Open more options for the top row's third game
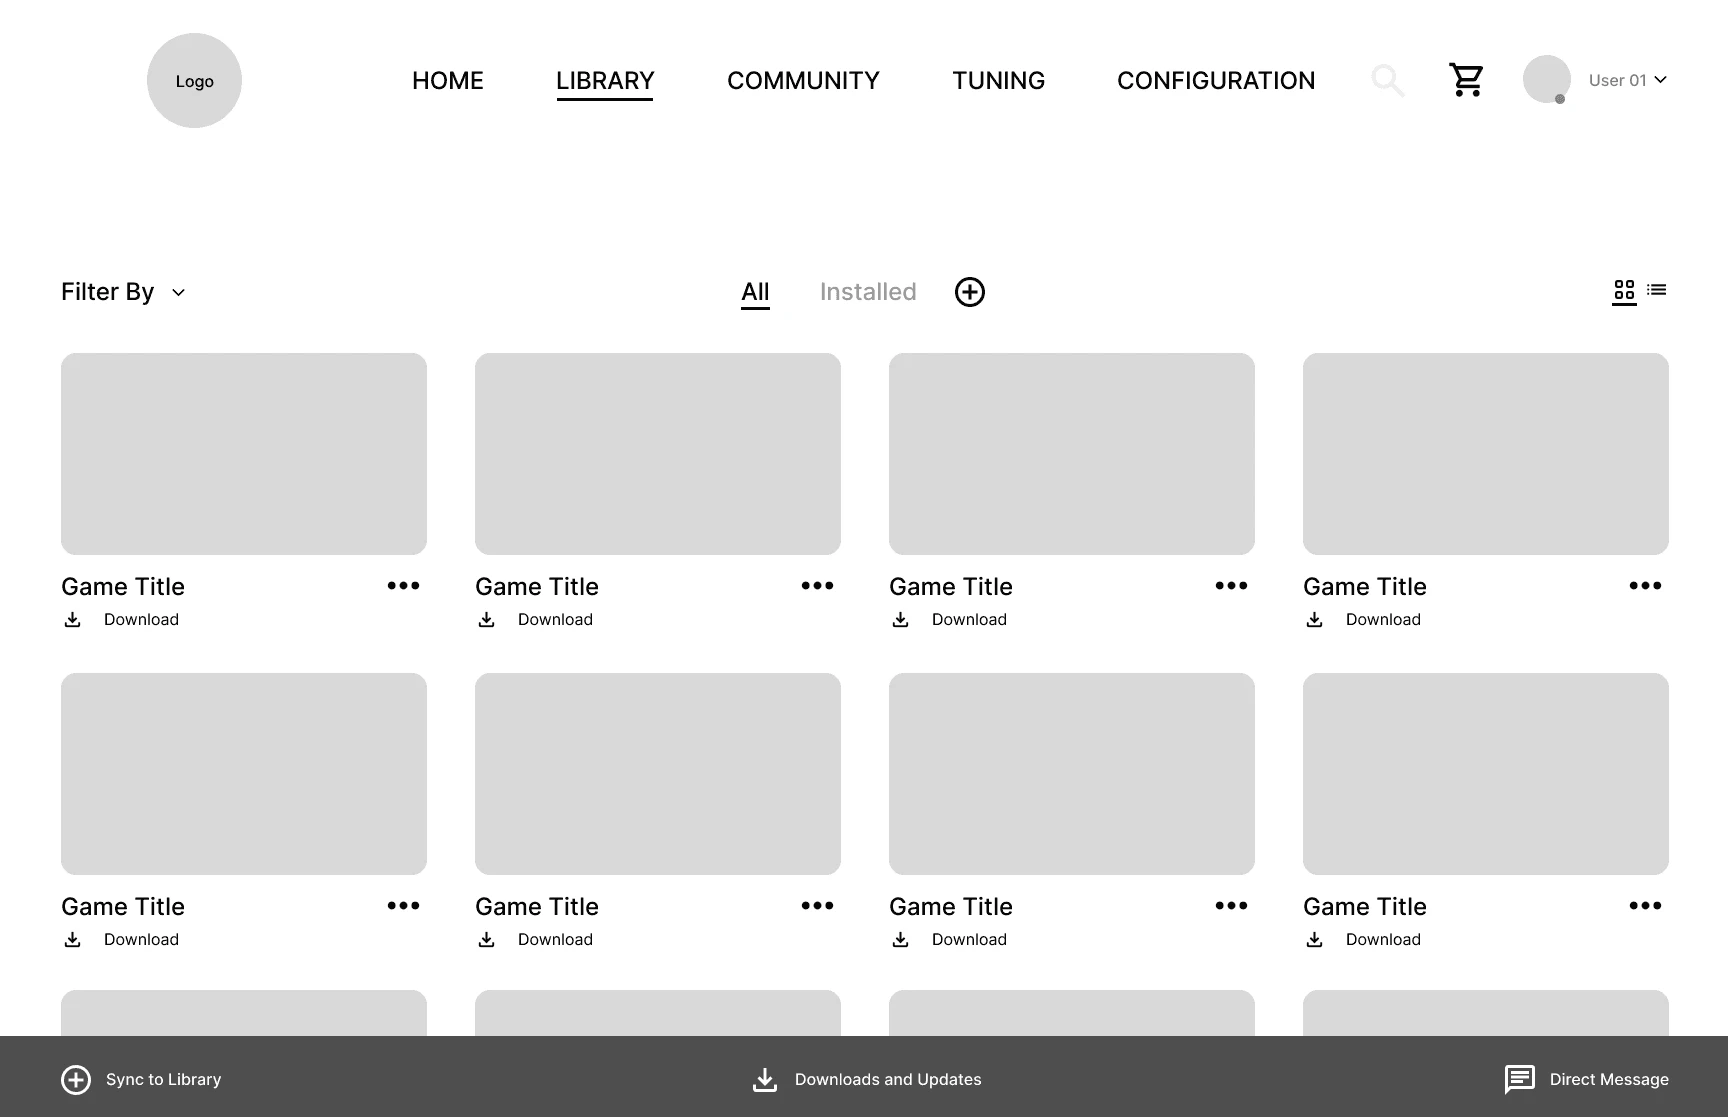Viewport: 1728px width, 1117px height. 1231,586
